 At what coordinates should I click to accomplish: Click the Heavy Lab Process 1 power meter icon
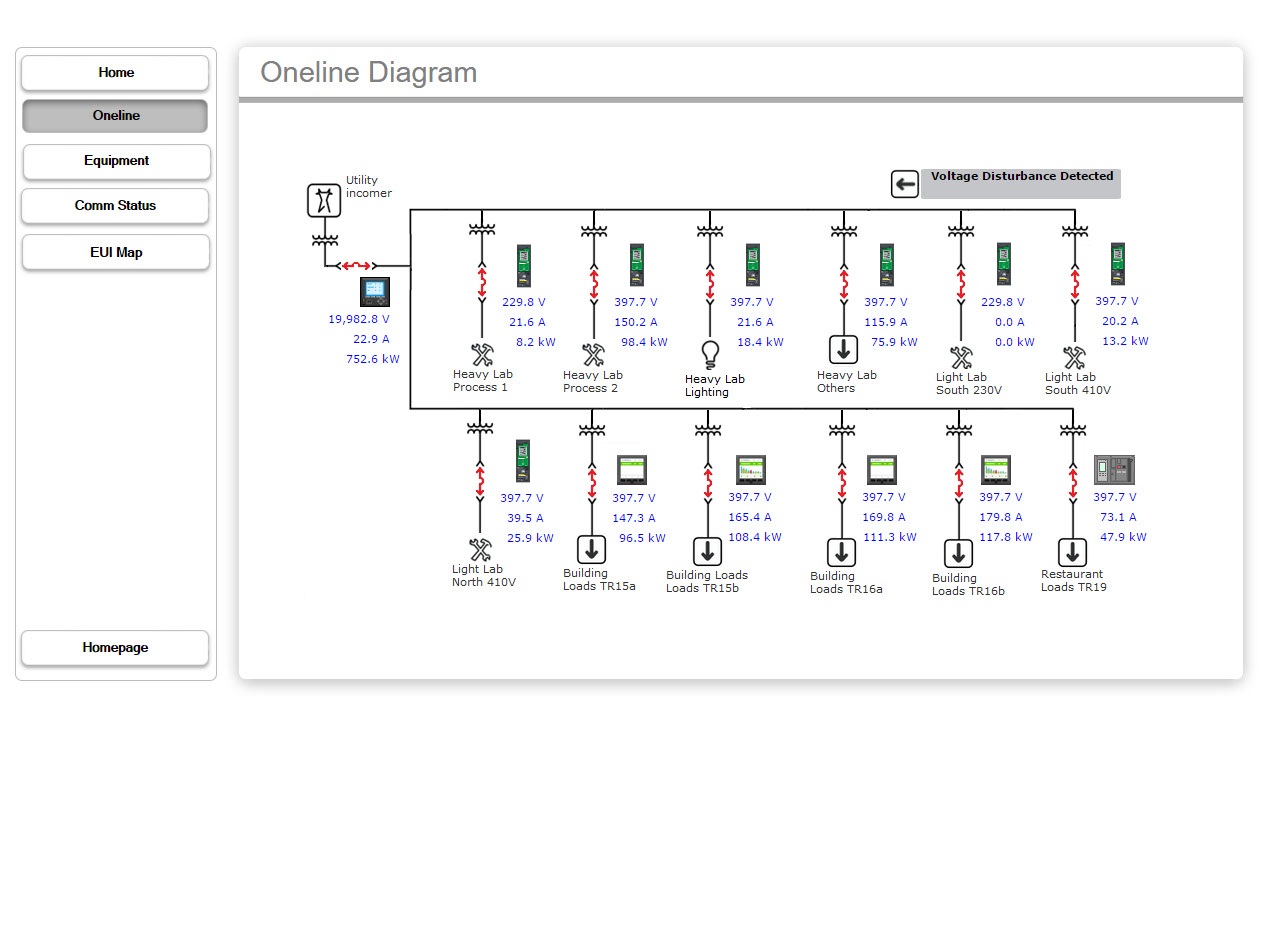522,264
